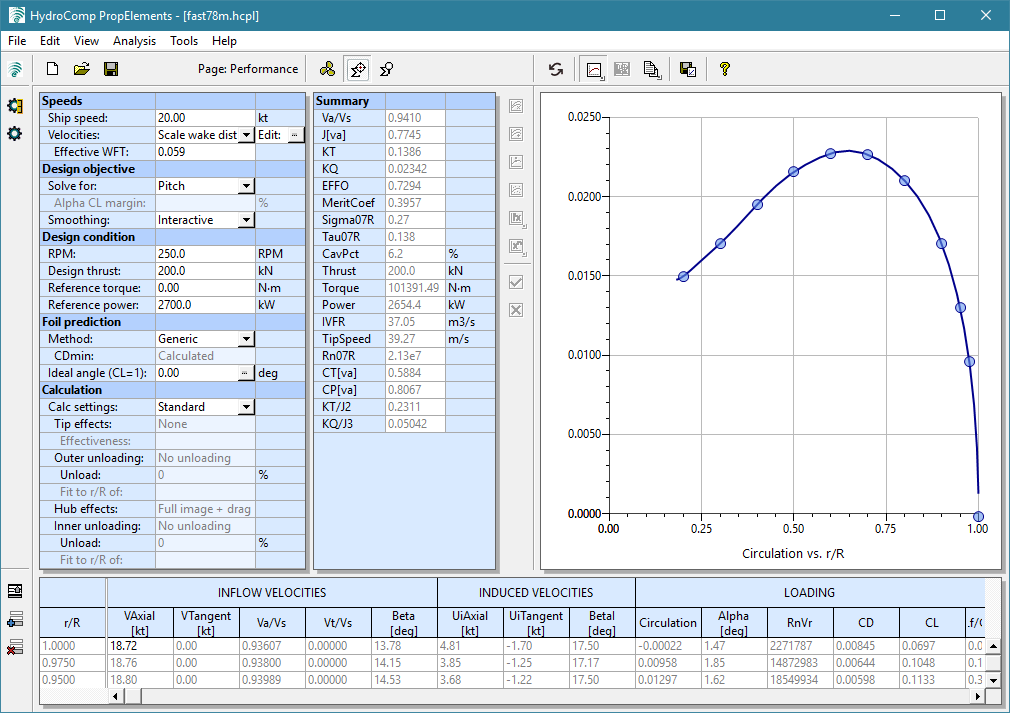This screenshot has height=713, width=1010.
Task: Click the X cancel icon below the checkmark
Action: [515, 310]
